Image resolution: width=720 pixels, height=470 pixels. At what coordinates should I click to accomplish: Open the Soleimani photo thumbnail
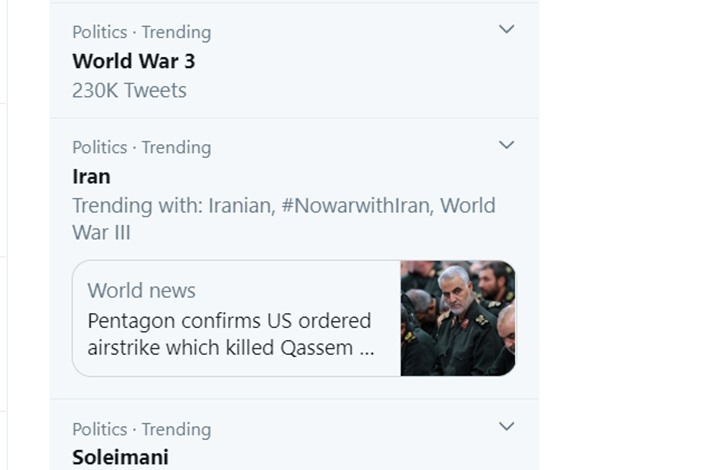tap(458, 318)
